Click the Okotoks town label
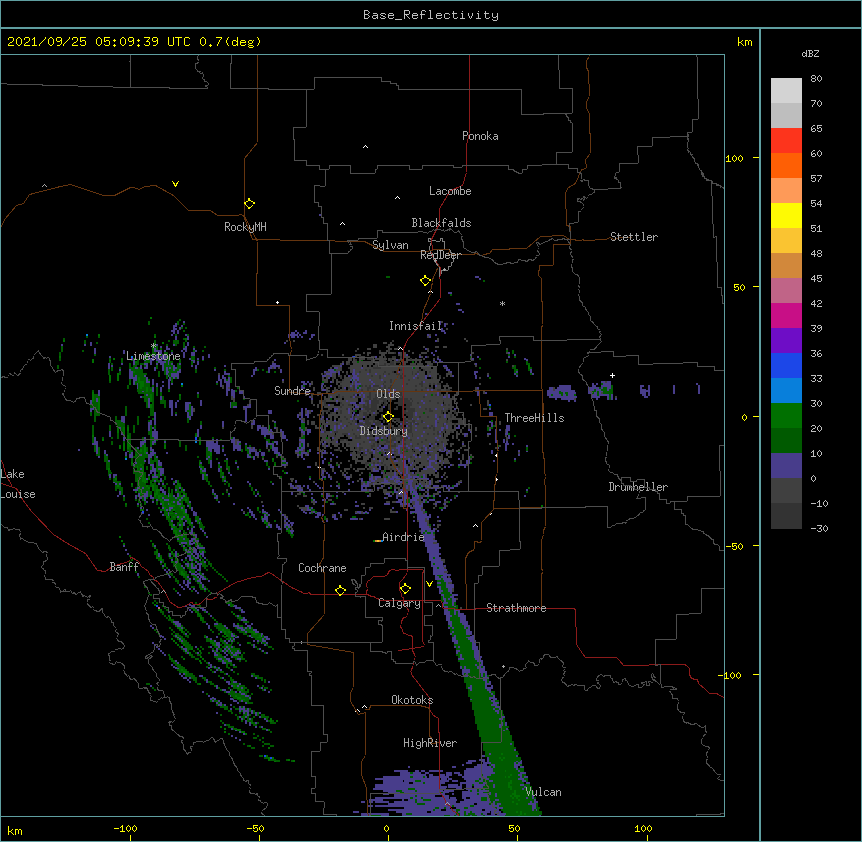This screenshot has width=862, height=842. pyautogui.click(x=412, y=700)
